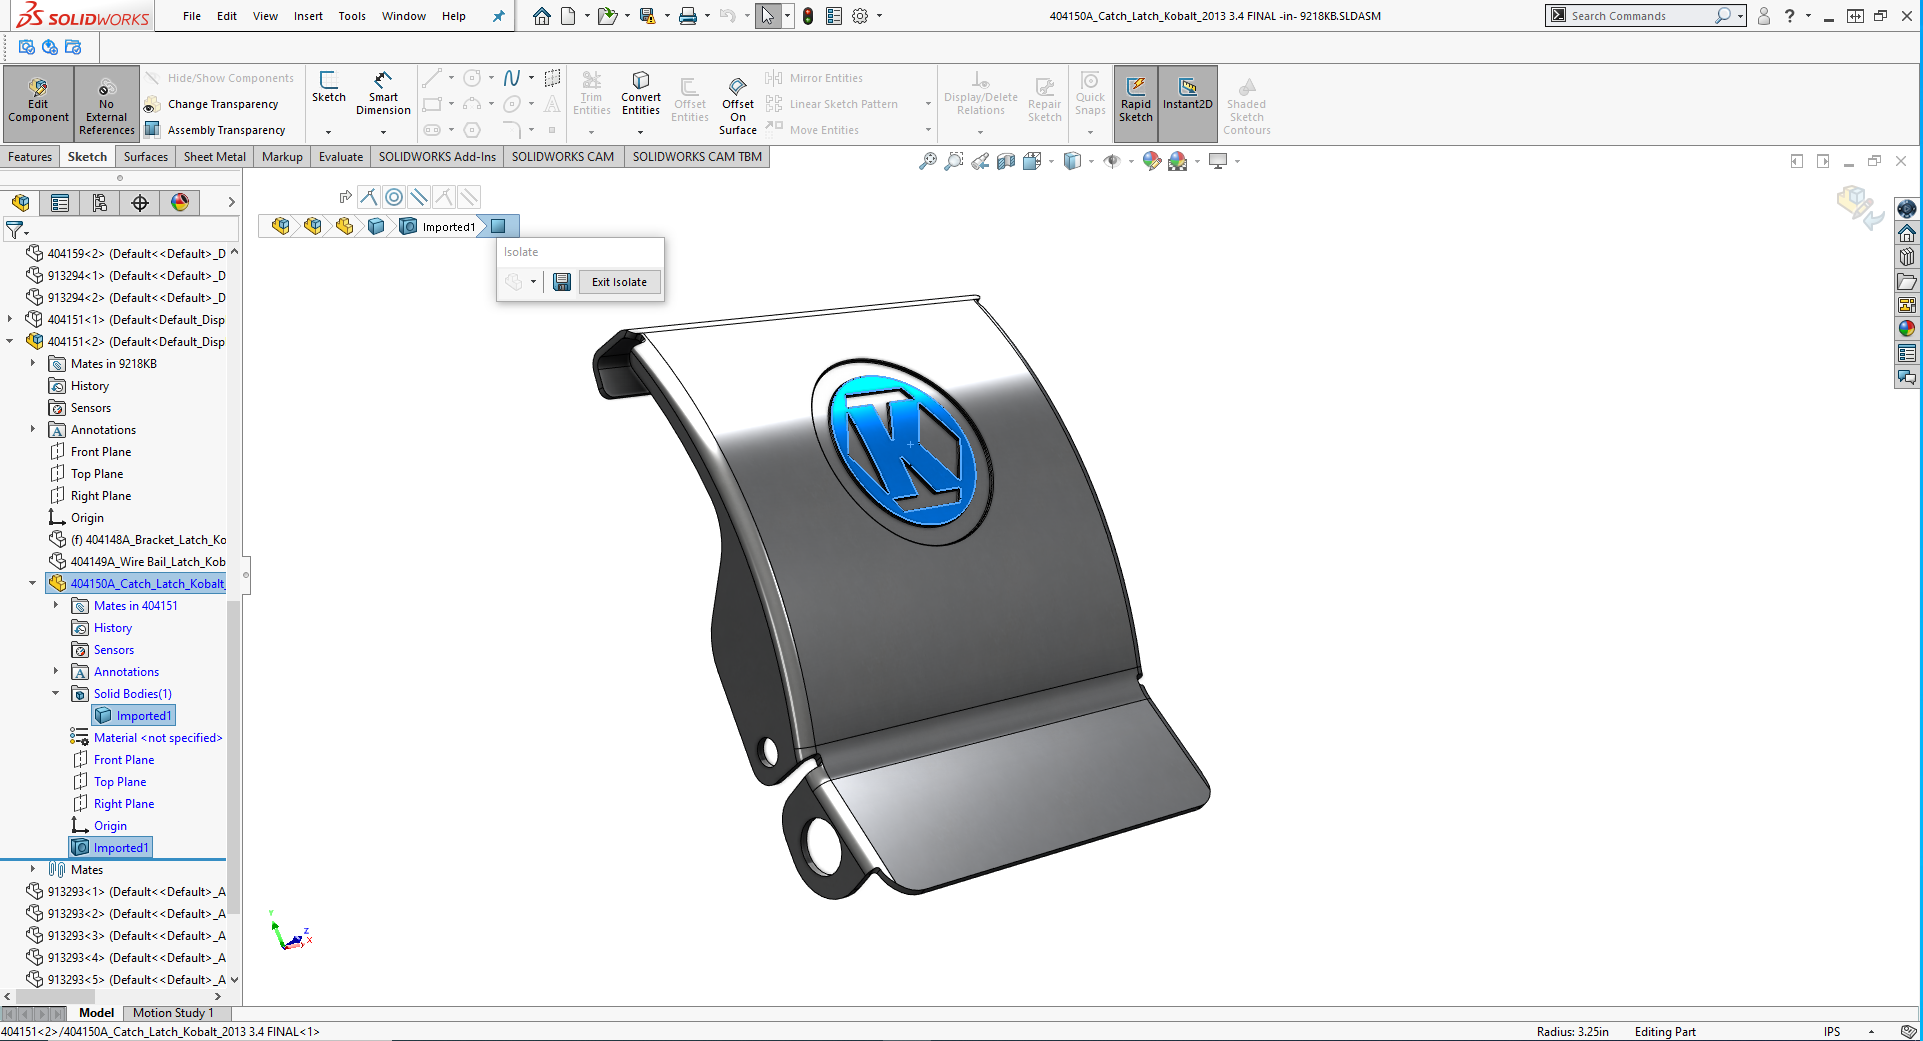
Task: Open the ConfigurationManager tab icon
Action: 100,203
